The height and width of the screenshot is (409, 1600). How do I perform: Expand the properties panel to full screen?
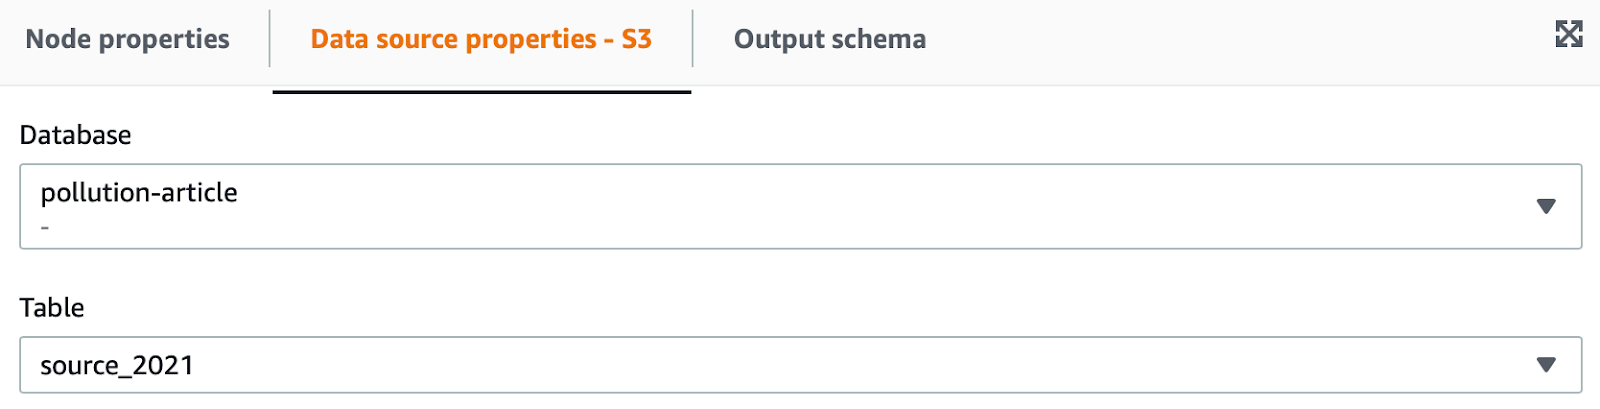pyautogui.click(x=1568, y=34)
